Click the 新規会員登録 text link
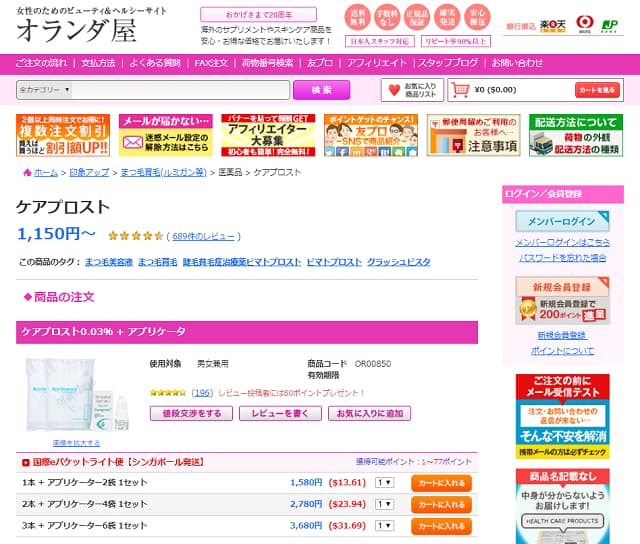This screenshot has height=544, width=640. pyautogui.click(x=562, y=335)
